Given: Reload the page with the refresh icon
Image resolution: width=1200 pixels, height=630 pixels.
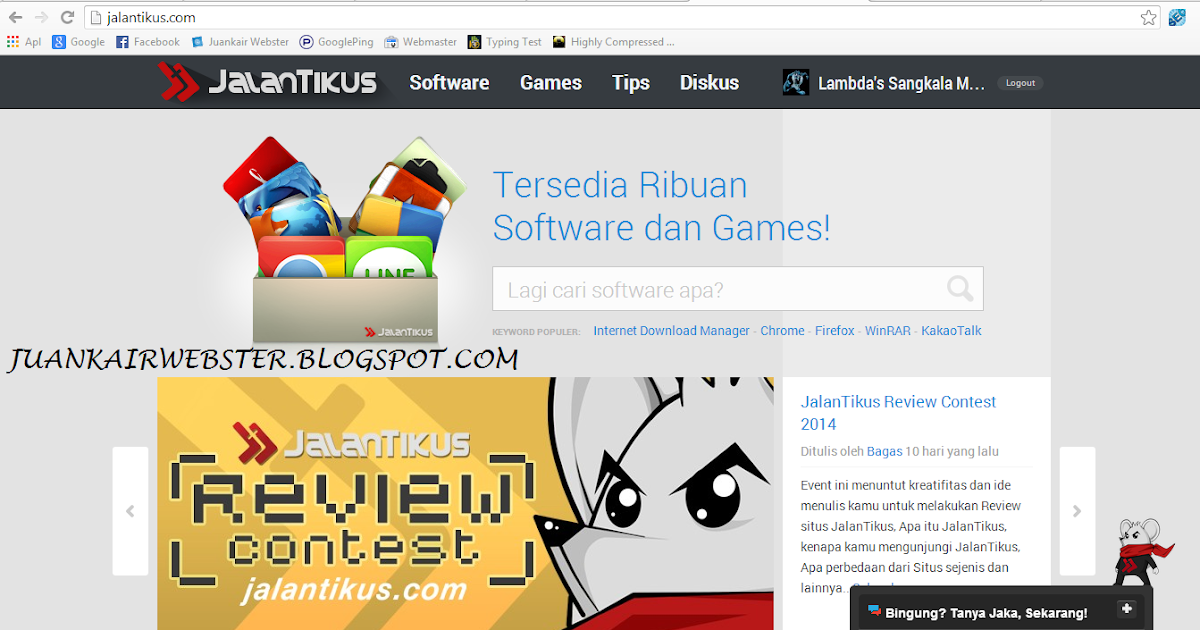Looking at the screenshot, I should [67, 17].
